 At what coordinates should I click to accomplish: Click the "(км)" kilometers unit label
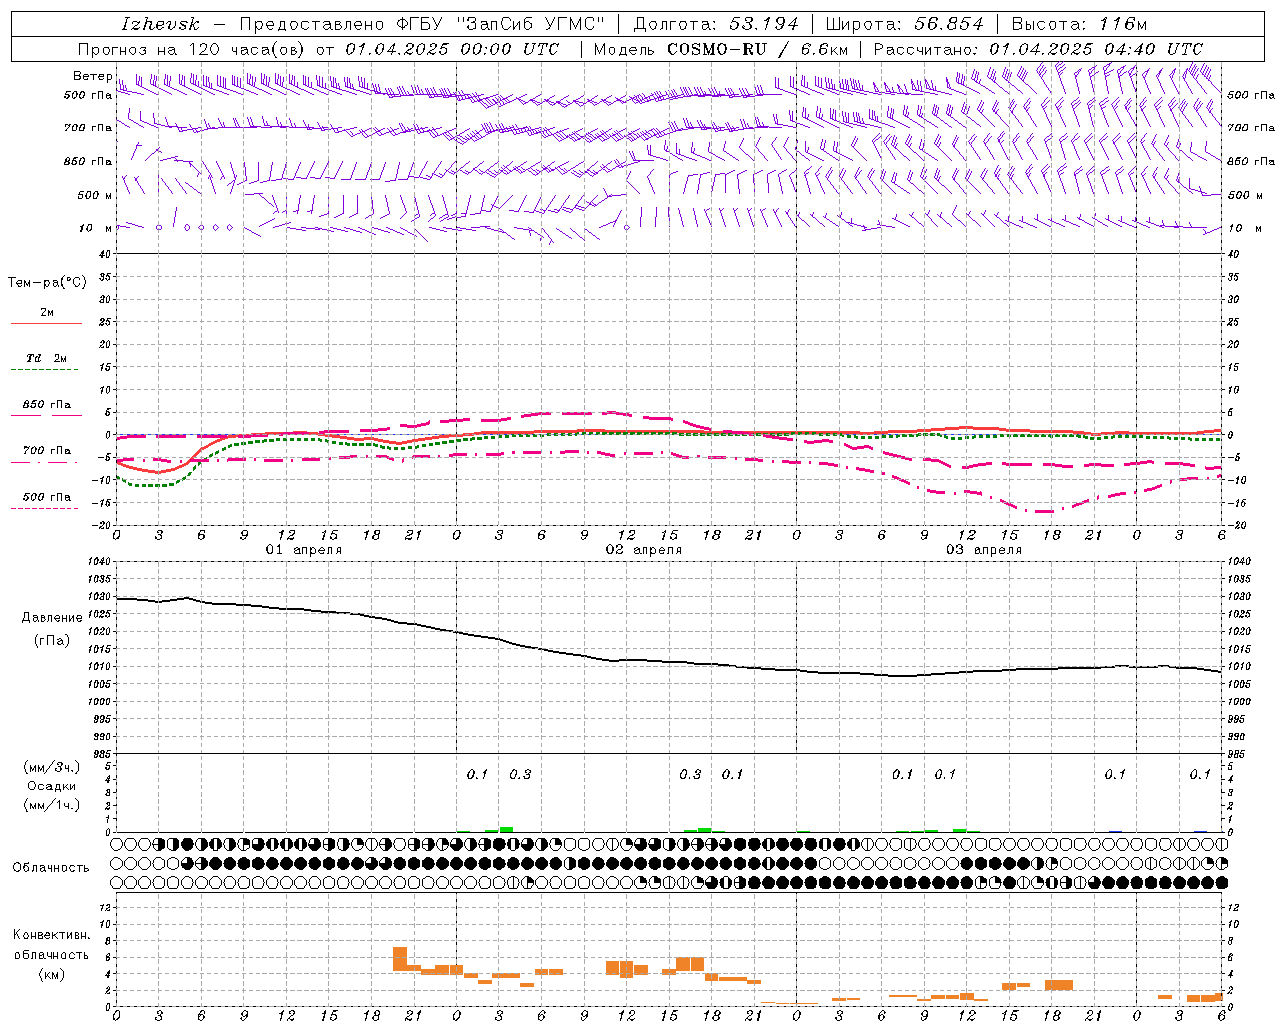[52, 974]
